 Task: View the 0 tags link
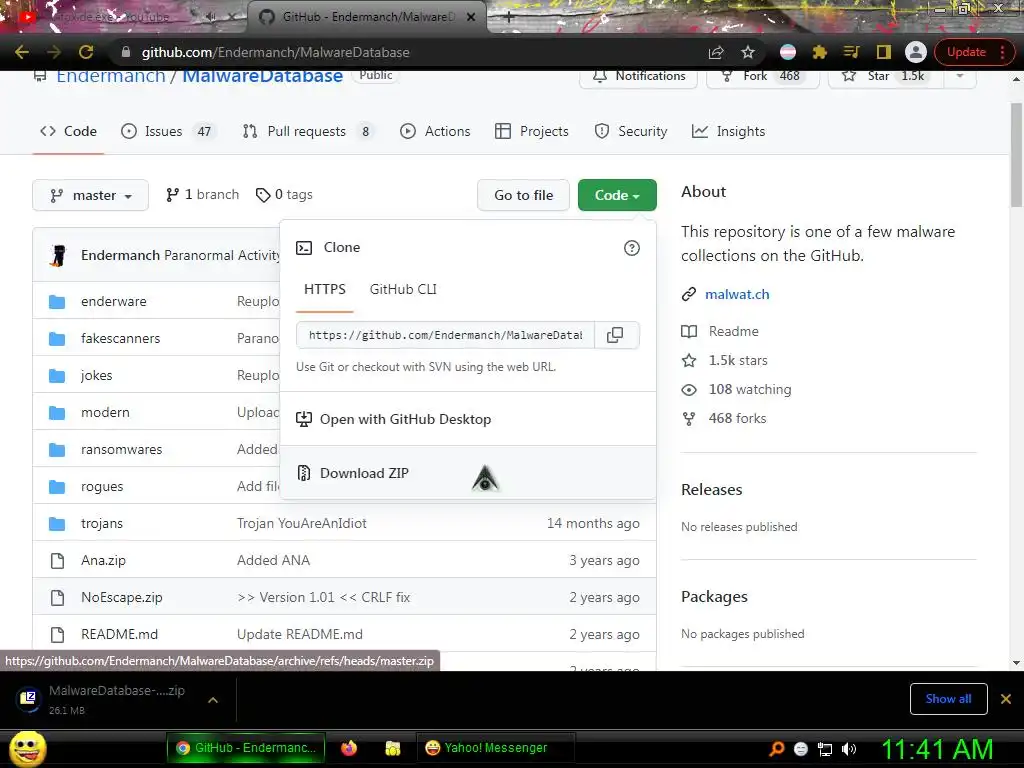284,195
